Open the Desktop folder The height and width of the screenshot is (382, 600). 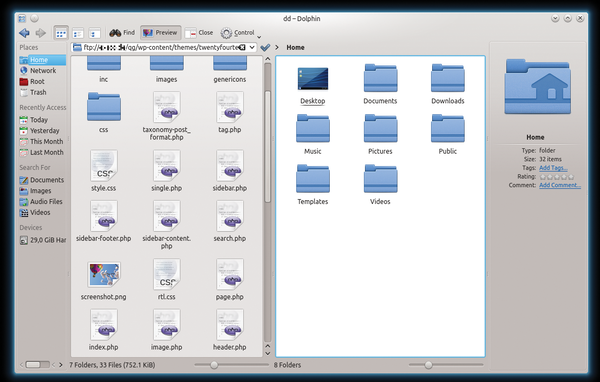[313, 85]
